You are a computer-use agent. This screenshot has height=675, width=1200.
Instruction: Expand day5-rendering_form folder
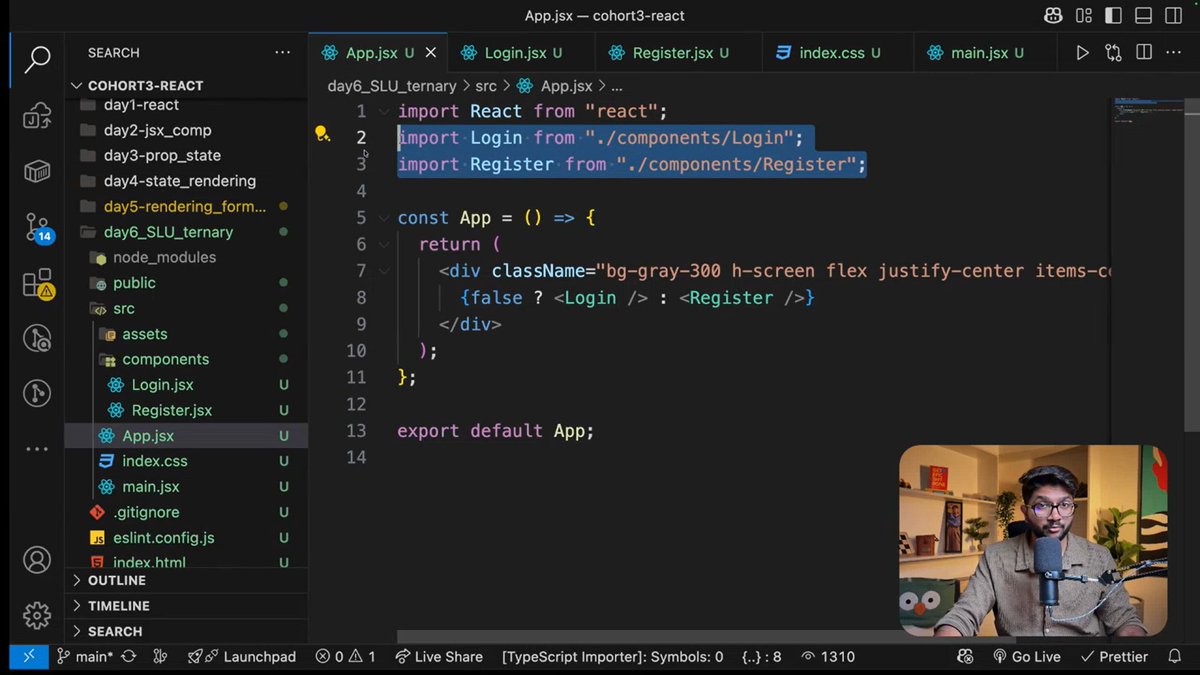click(x=185, y=206)
